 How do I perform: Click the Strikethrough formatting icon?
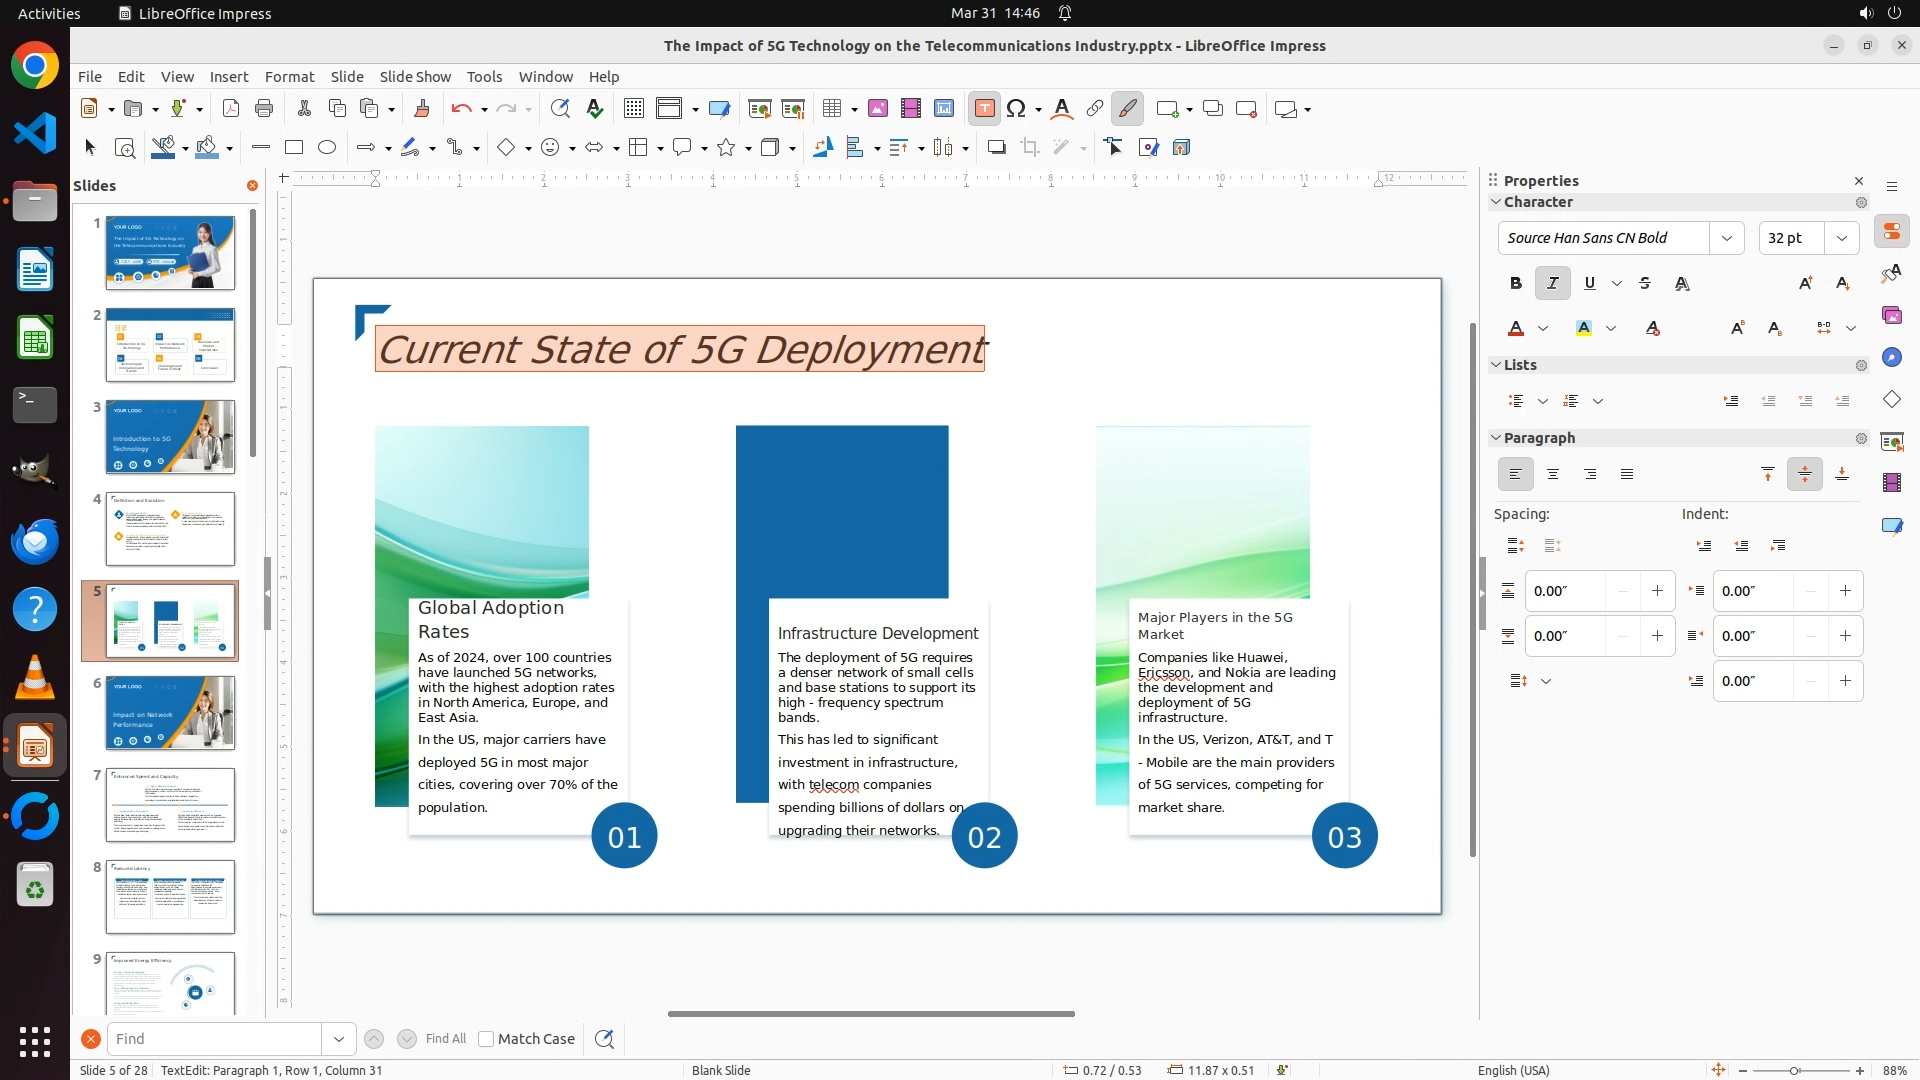click(x=1645, y=284)
